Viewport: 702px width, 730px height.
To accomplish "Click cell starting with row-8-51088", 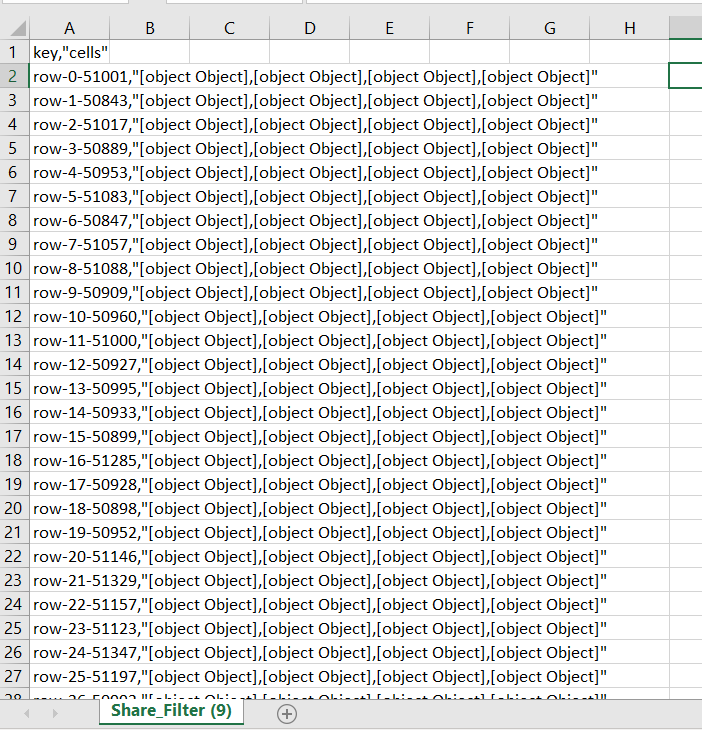I will click(x=69, y=268).
